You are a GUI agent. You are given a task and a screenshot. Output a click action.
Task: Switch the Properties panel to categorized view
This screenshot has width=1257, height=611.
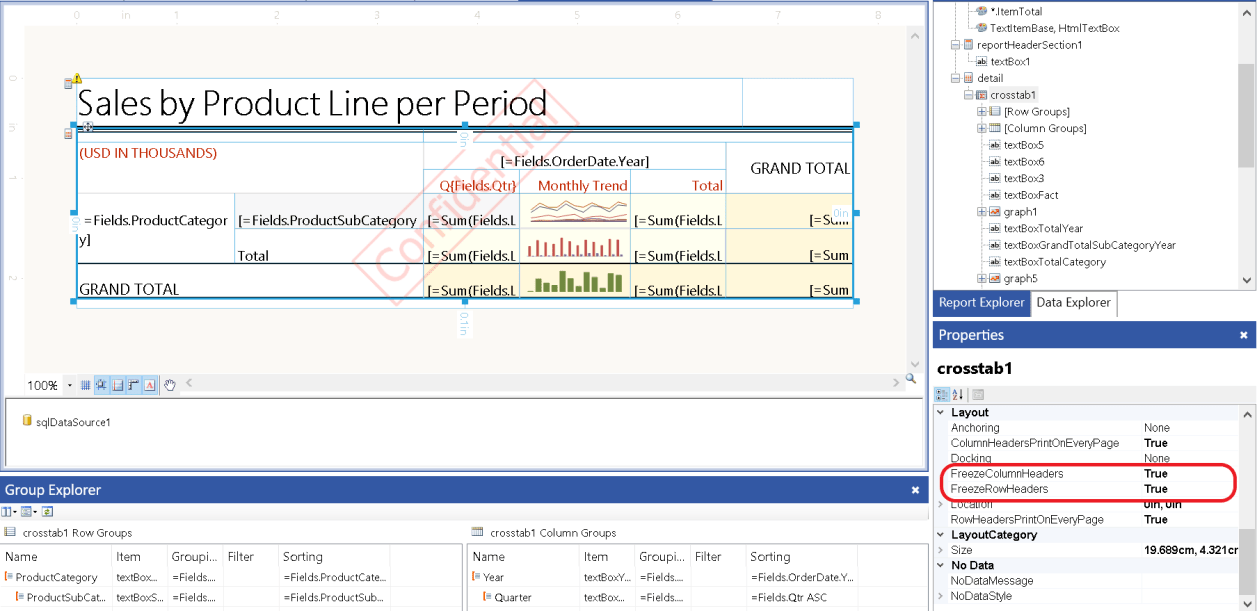tap(941, 395)
